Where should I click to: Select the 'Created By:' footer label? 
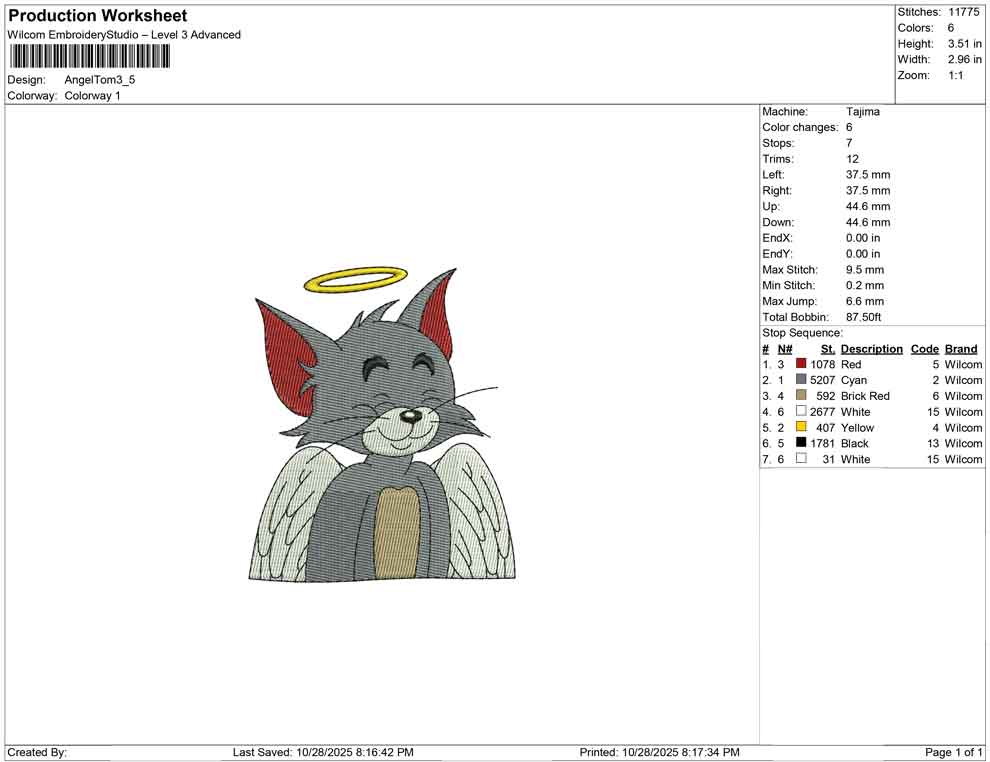click(37, 752)
